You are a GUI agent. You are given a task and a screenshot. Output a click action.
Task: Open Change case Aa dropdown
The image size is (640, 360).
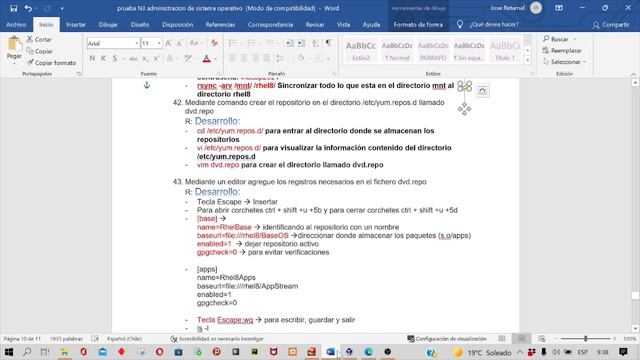click(x=195, y=43)
